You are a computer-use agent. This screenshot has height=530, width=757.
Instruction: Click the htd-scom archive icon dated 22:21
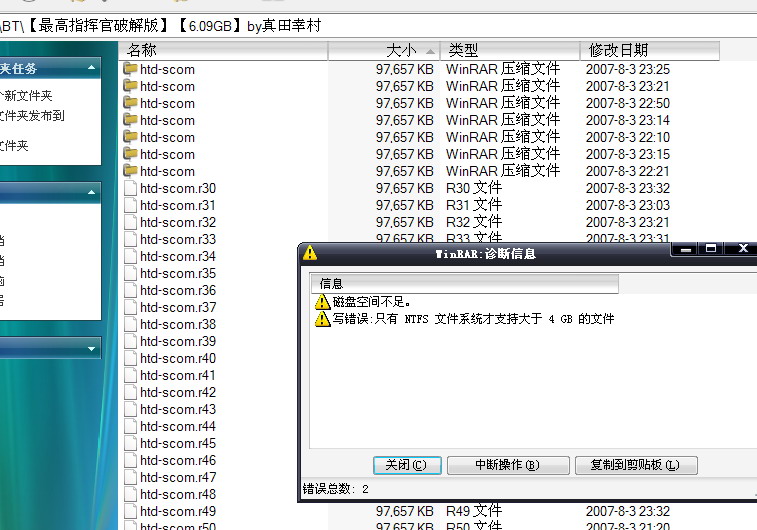tap(130, 170)
